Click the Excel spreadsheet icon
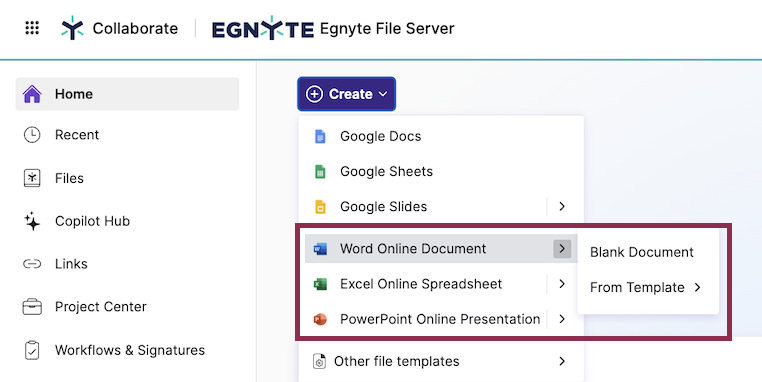The height and width of the screenshot is (382, 762). tap(320, 284)
